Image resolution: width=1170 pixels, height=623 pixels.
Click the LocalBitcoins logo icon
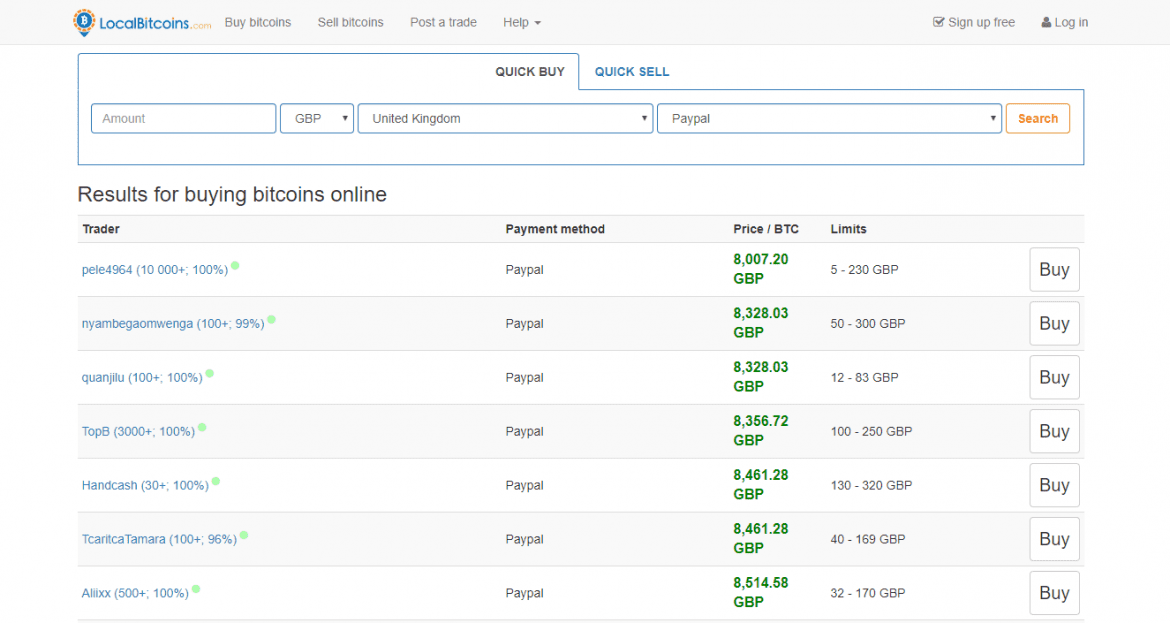(85, 22)
